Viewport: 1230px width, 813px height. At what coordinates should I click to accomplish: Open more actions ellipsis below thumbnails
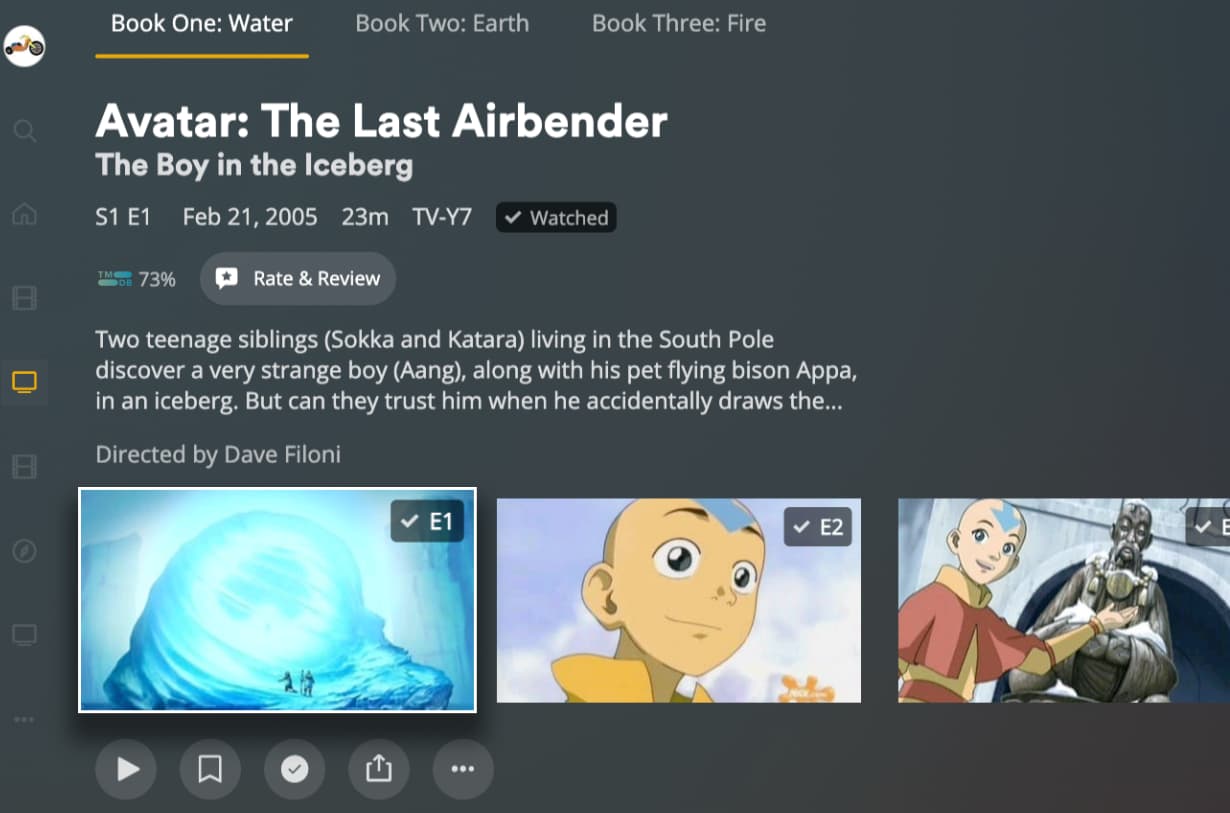463,769
